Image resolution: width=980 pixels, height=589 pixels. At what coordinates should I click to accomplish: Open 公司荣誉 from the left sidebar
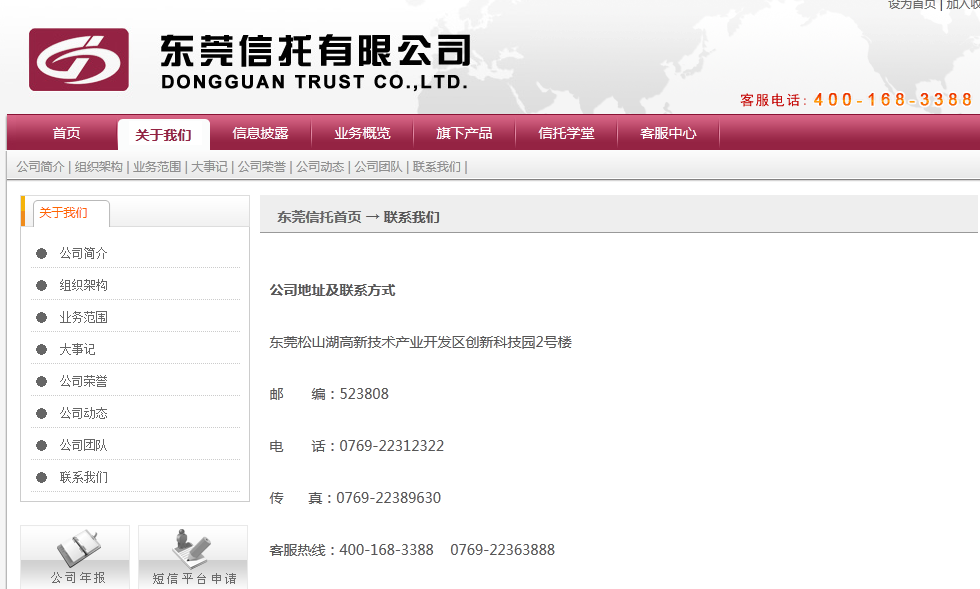pyautogui.click(x=83, y=381)
